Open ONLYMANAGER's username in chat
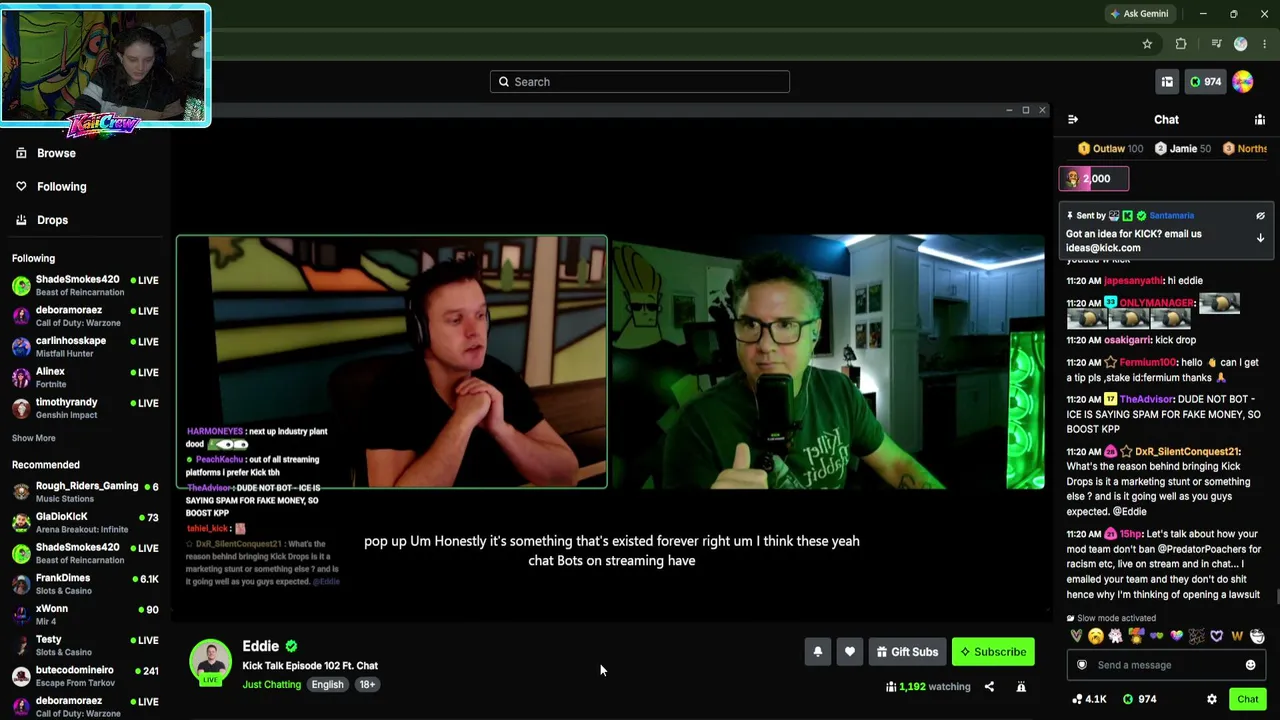Image resolution: width=1280 pixels, height=720 pixels. [x=1157, y=303]
